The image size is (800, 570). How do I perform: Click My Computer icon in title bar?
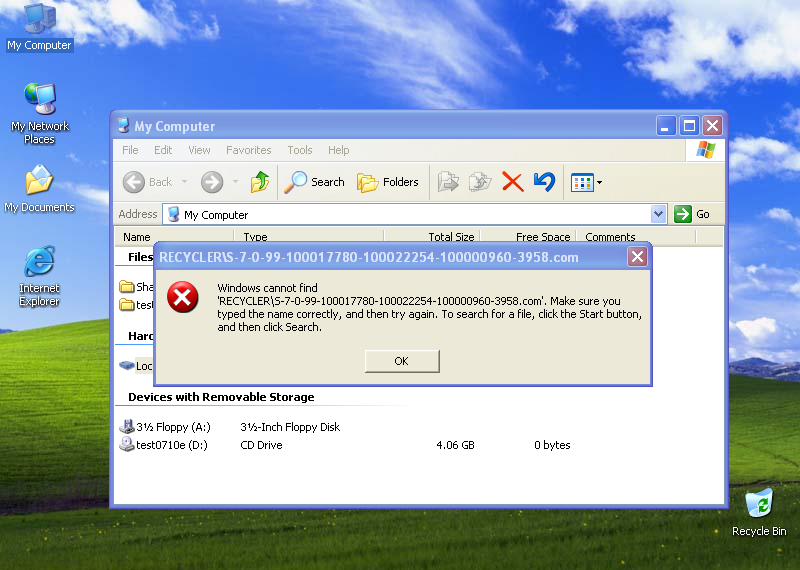point(123,125)
